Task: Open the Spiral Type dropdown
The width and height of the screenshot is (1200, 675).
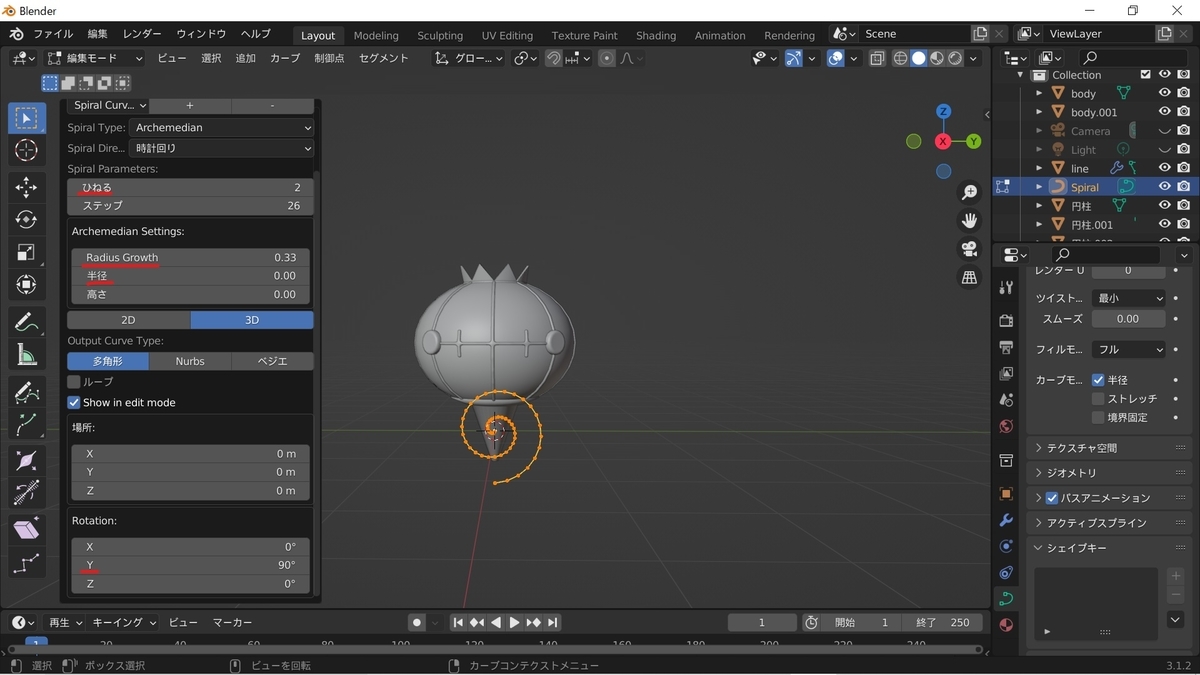Action: [x=222, y=127]
